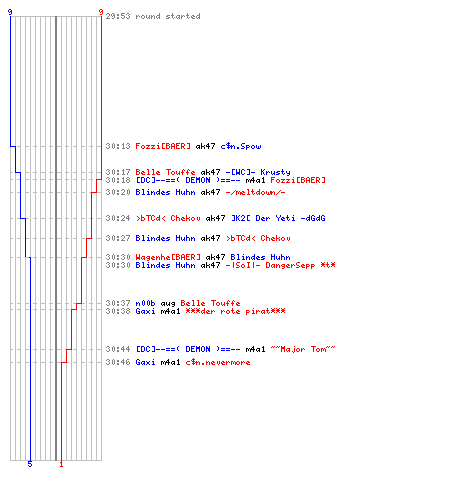
Task: Click victim ***der rote pirat***
Action: coord(235,311)
